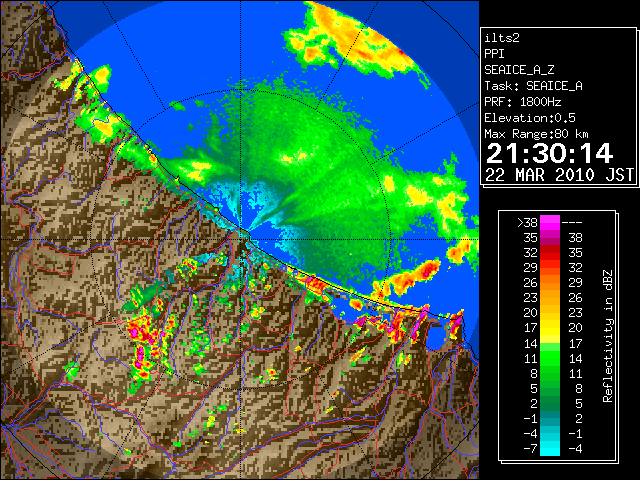Pick the green 8 legend color
Viewport: 640px width, 480px height.
click(x=550, y=373)
